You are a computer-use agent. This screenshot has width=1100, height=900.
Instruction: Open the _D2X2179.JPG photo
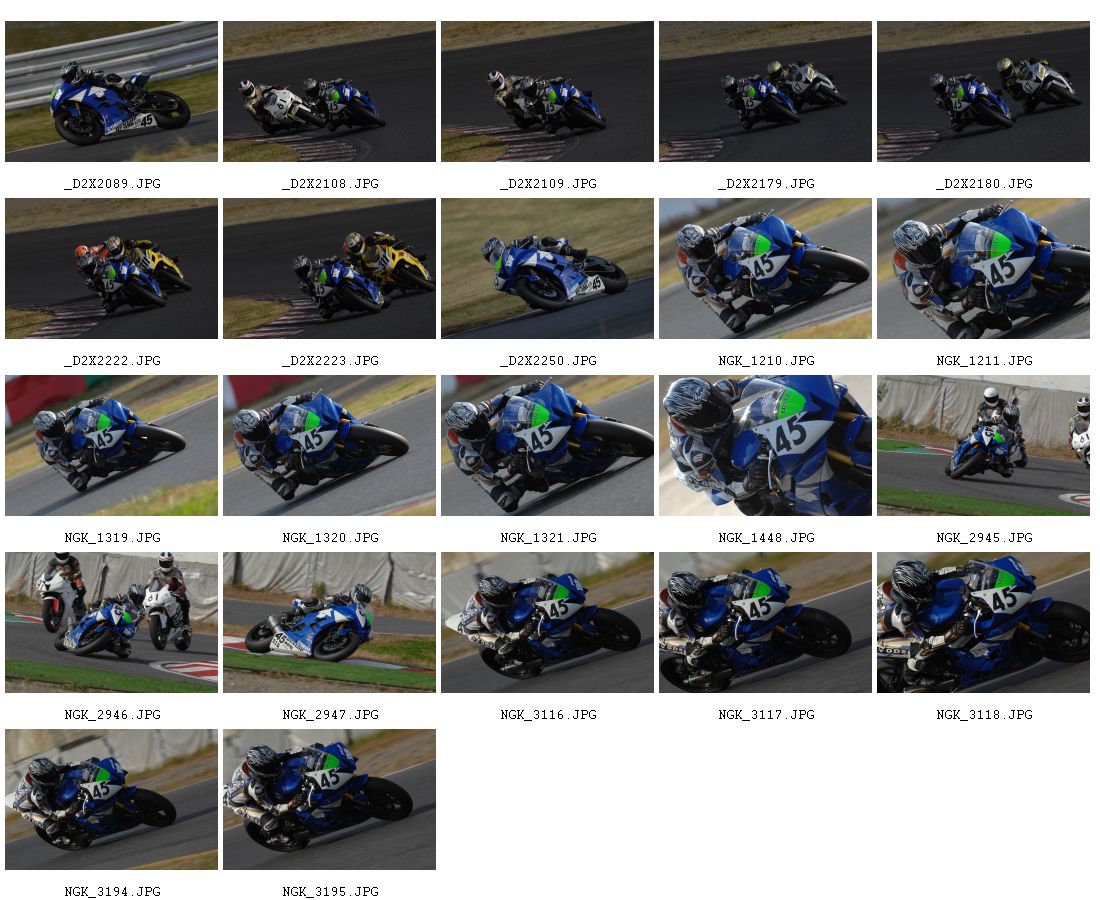pyautogui.click(x=765, y=91)
